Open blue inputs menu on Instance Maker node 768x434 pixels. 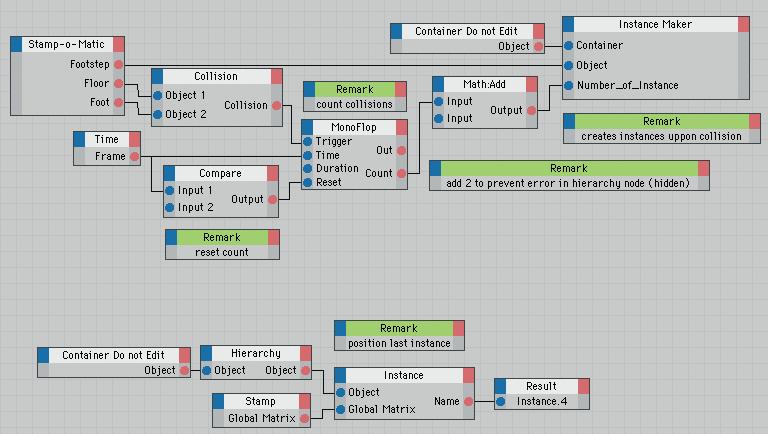point(568,24)
